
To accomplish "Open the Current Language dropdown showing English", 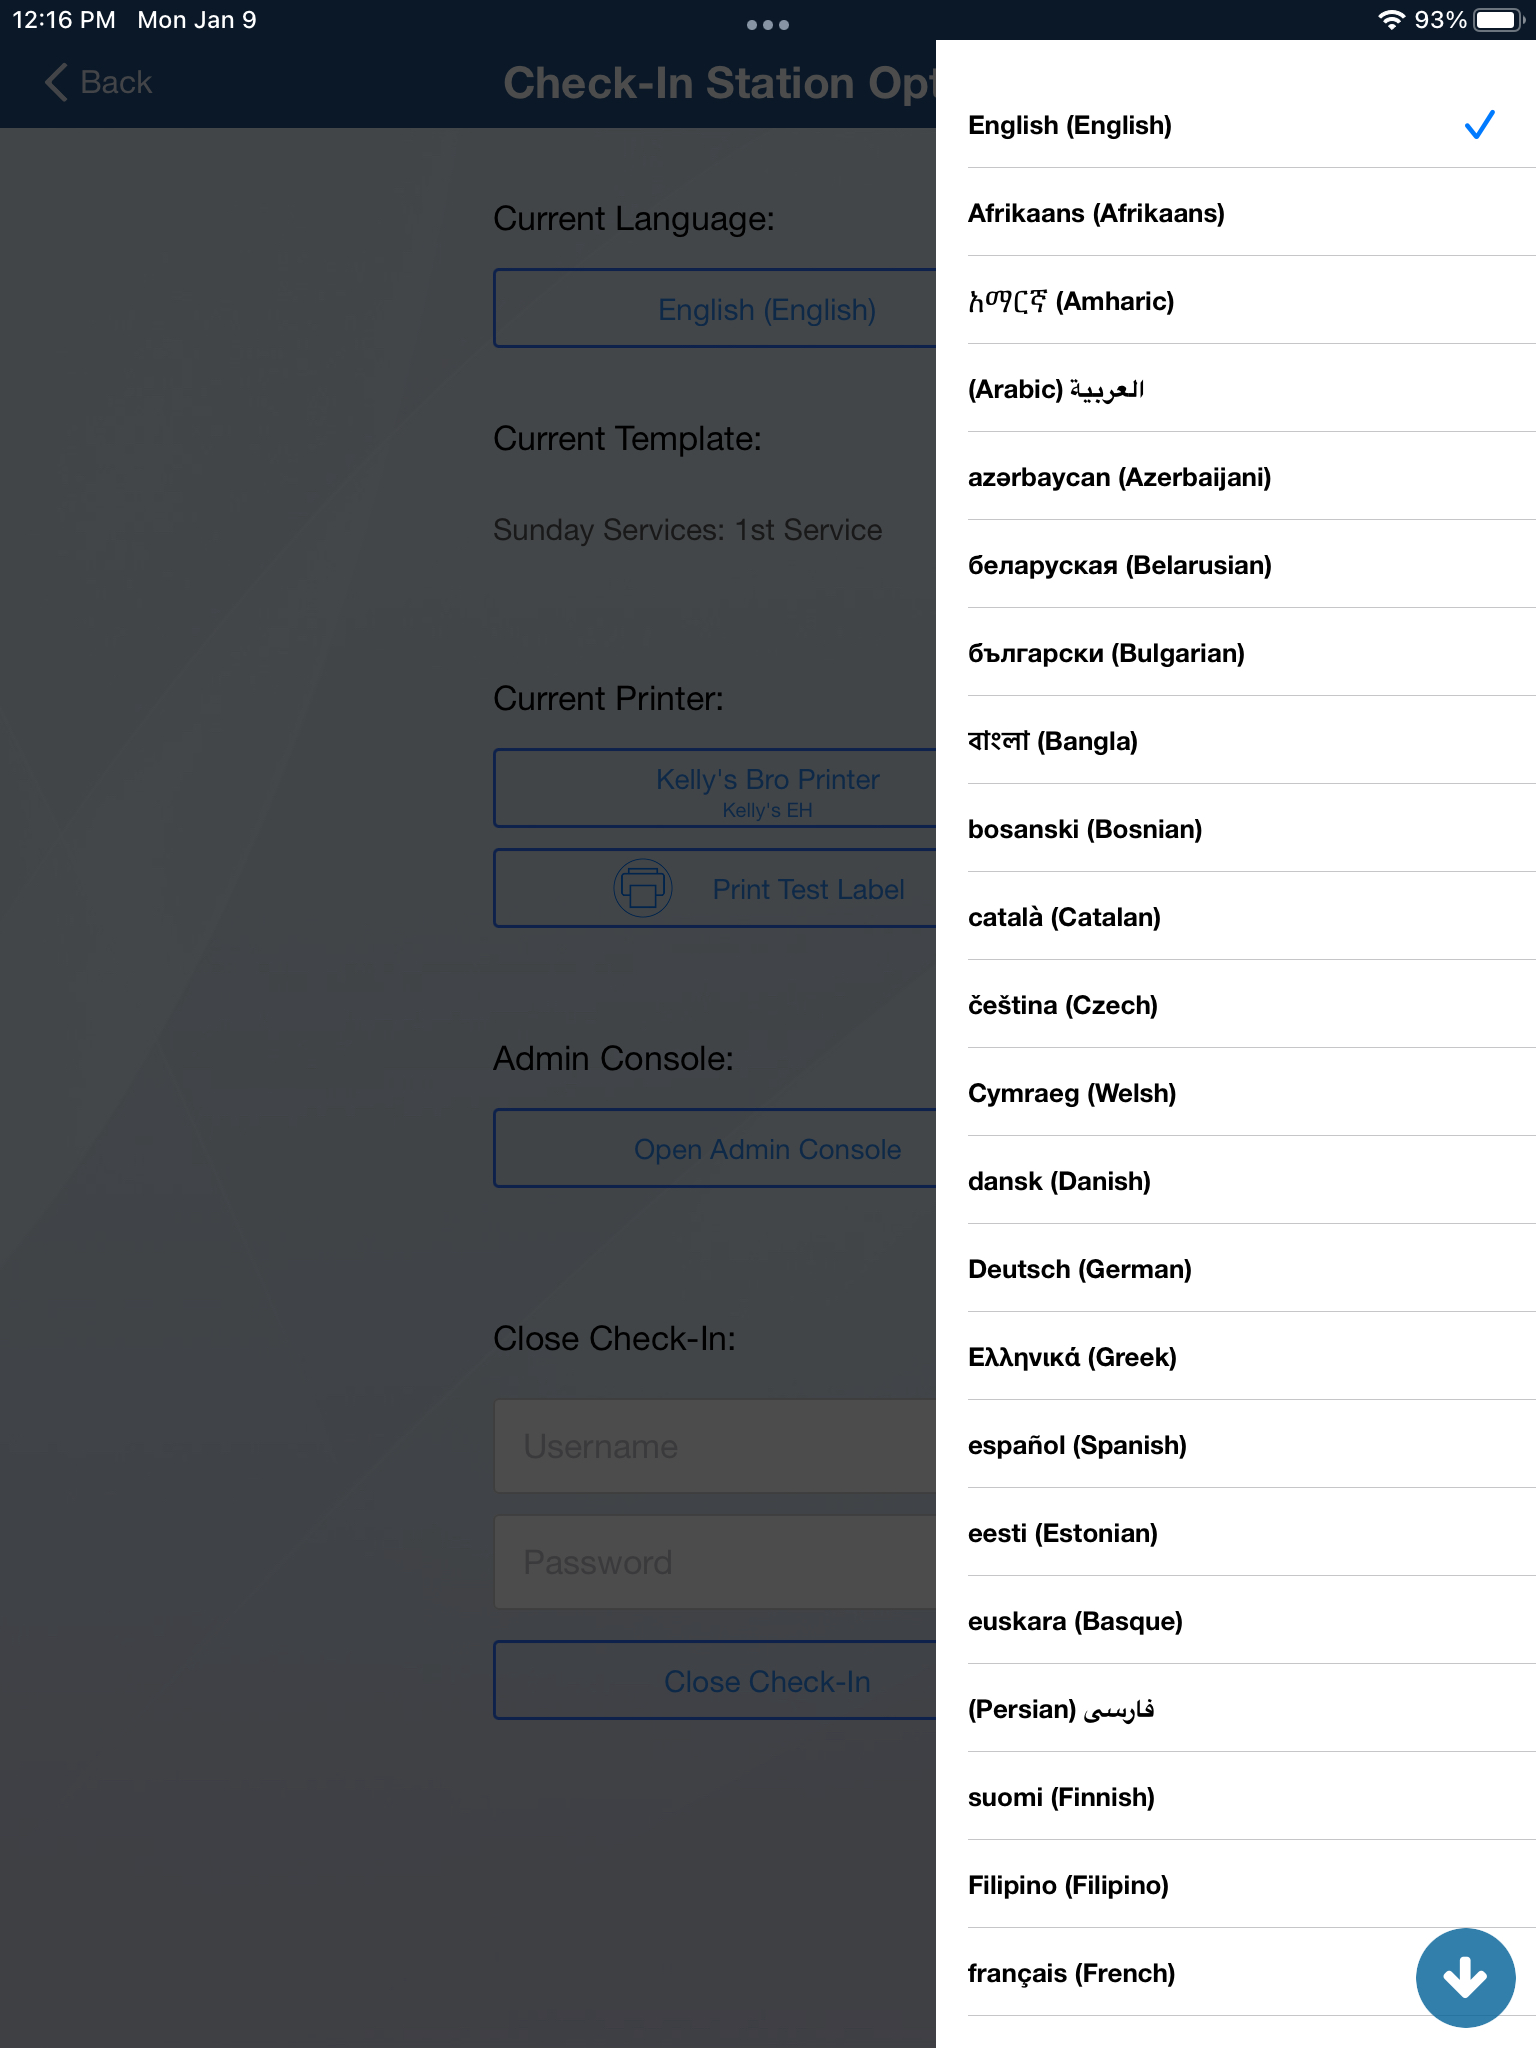I will (716, 309).
